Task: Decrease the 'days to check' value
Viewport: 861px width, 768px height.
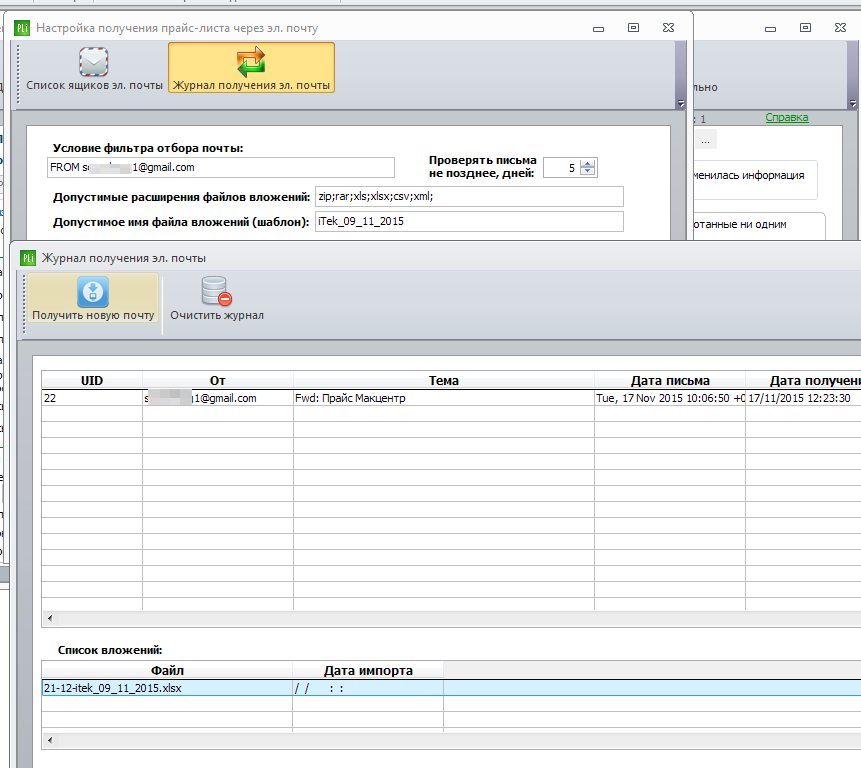Action: tap(588, 172)
